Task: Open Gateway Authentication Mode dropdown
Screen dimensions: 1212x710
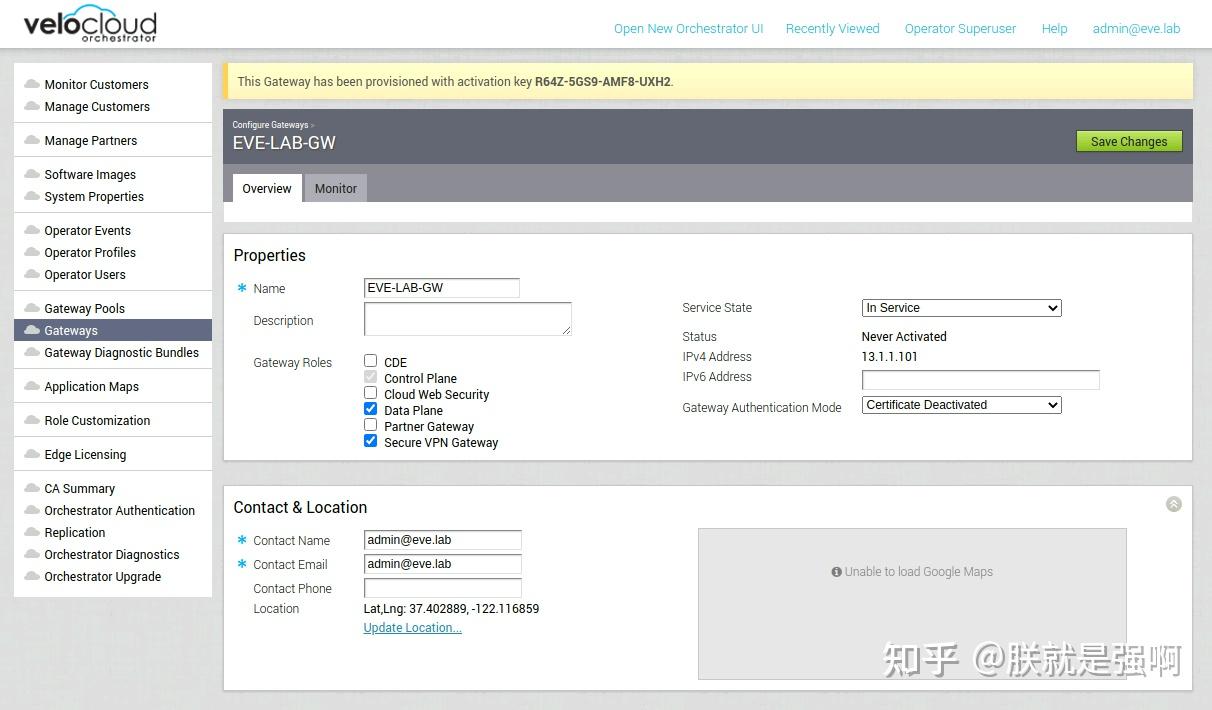Action: coord(960,404)
